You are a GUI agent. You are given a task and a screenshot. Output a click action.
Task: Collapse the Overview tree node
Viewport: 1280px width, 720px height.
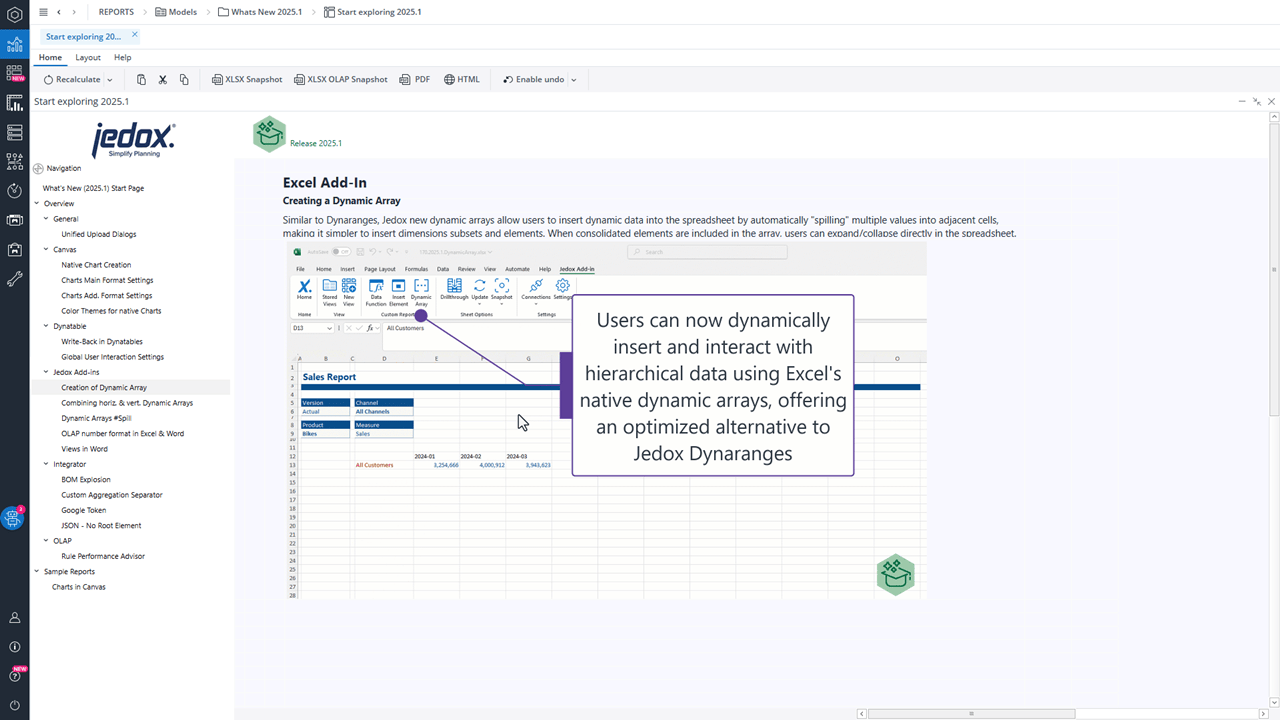[37, 203]
